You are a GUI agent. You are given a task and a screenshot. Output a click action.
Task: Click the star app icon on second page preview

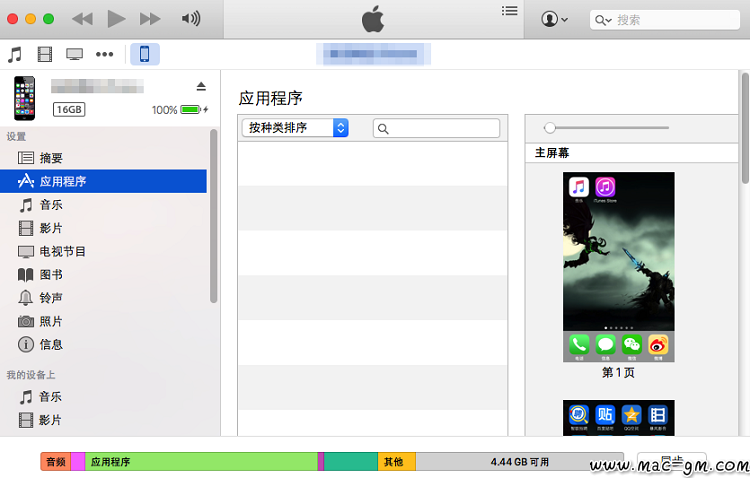[631, 414]
